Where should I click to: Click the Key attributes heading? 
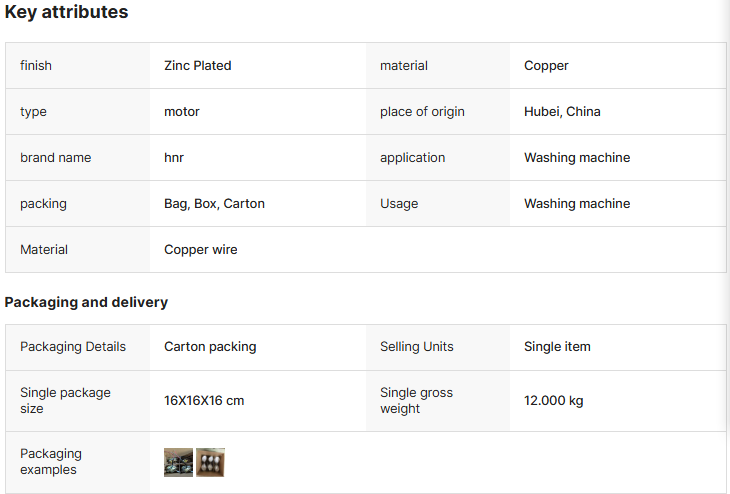click(67, 13)
